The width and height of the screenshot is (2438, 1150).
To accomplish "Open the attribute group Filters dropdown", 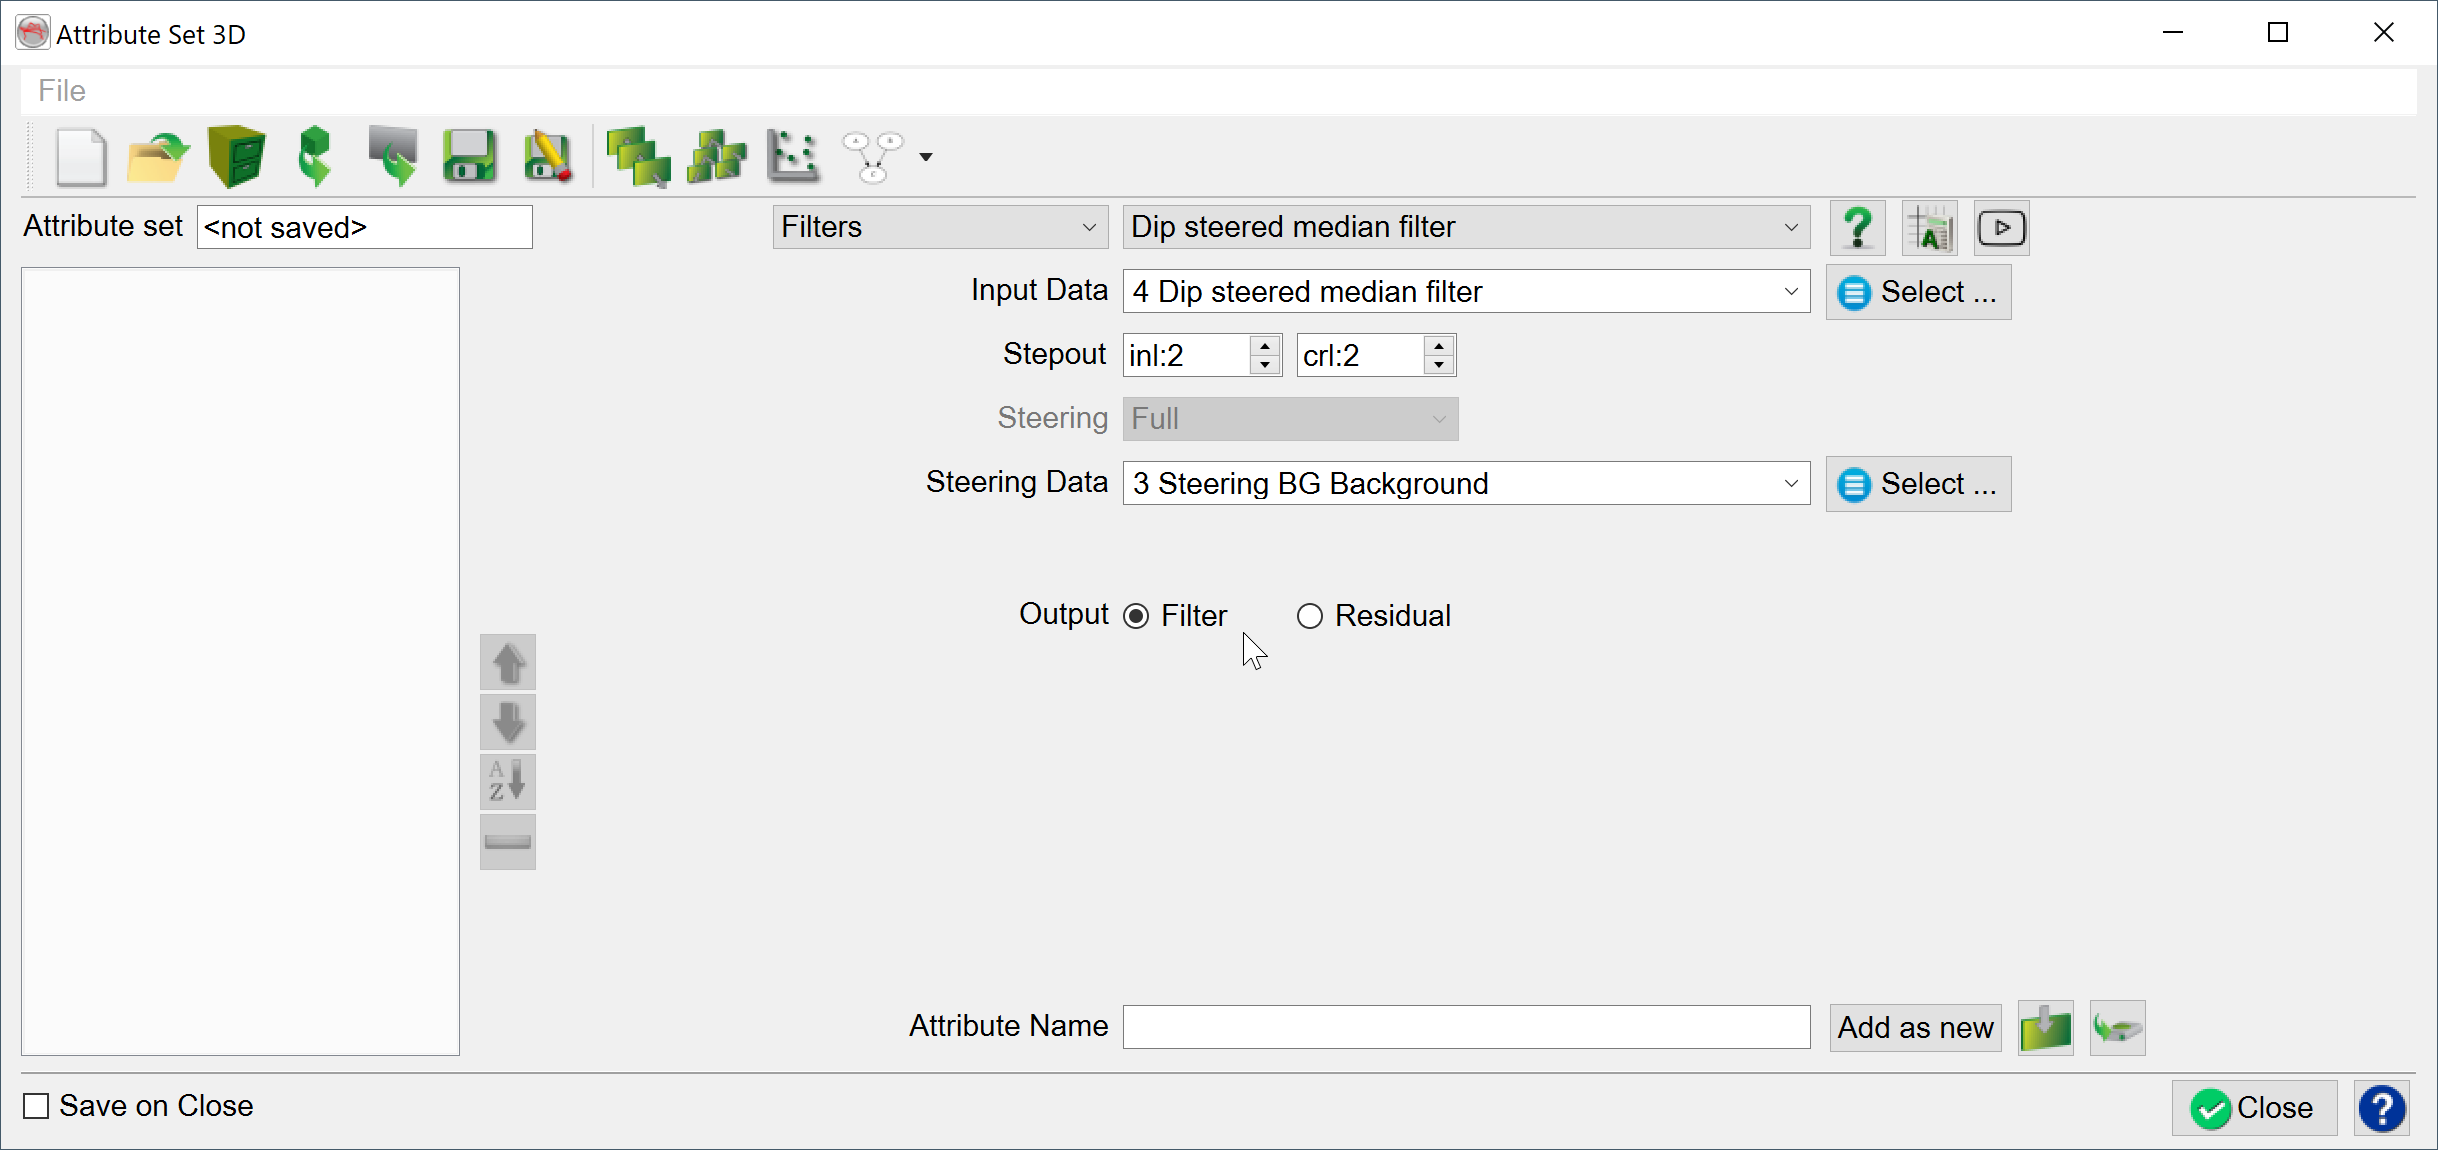I will [938, 227].
